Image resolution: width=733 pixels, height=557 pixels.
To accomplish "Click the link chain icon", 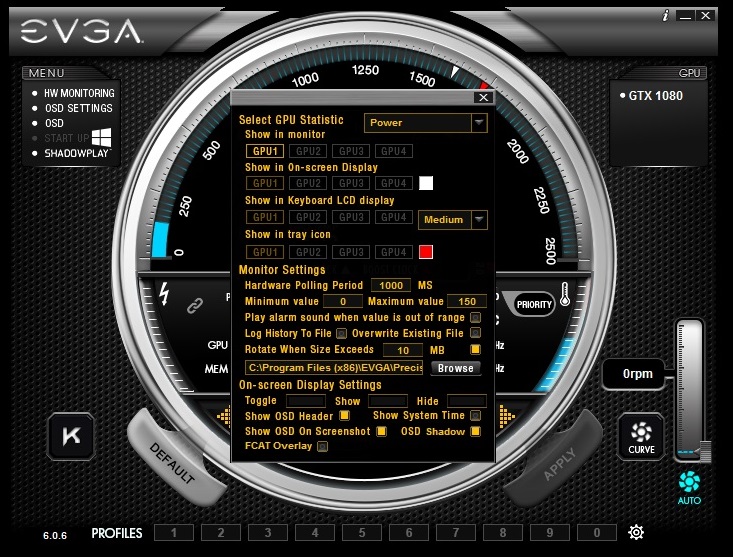I will [195, 306].
